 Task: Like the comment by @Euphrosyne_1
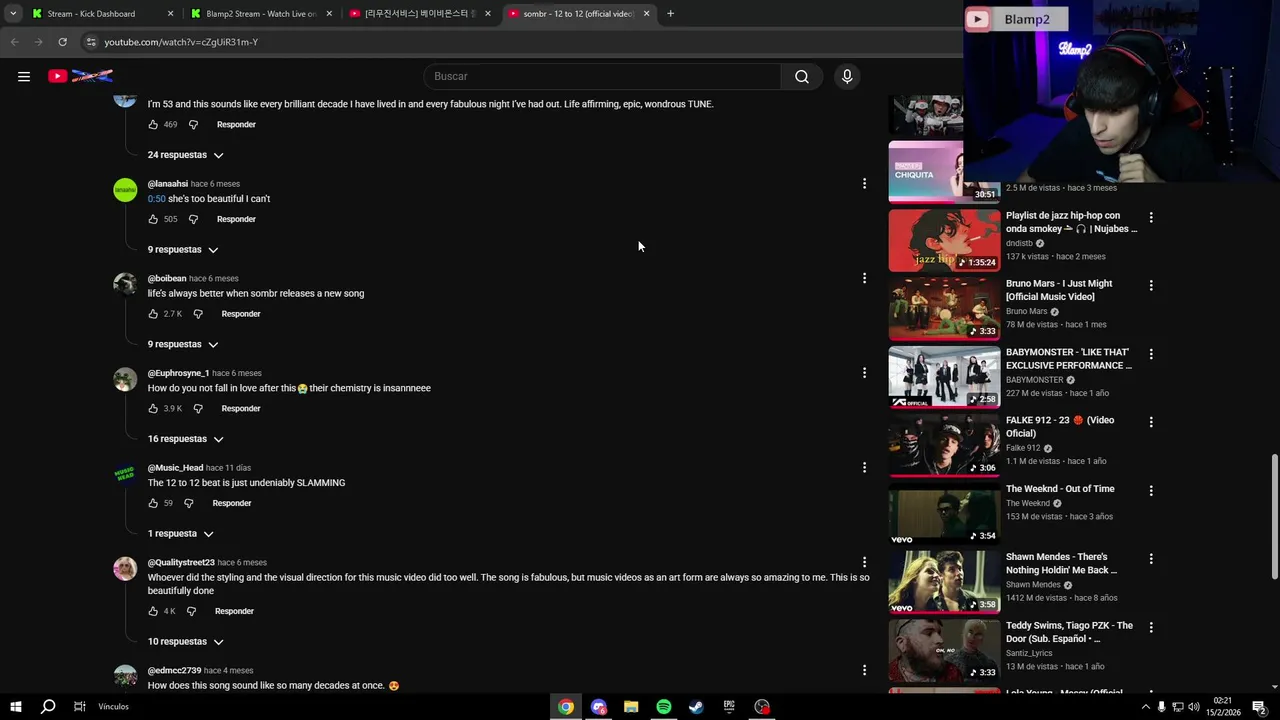click(153, 408)
